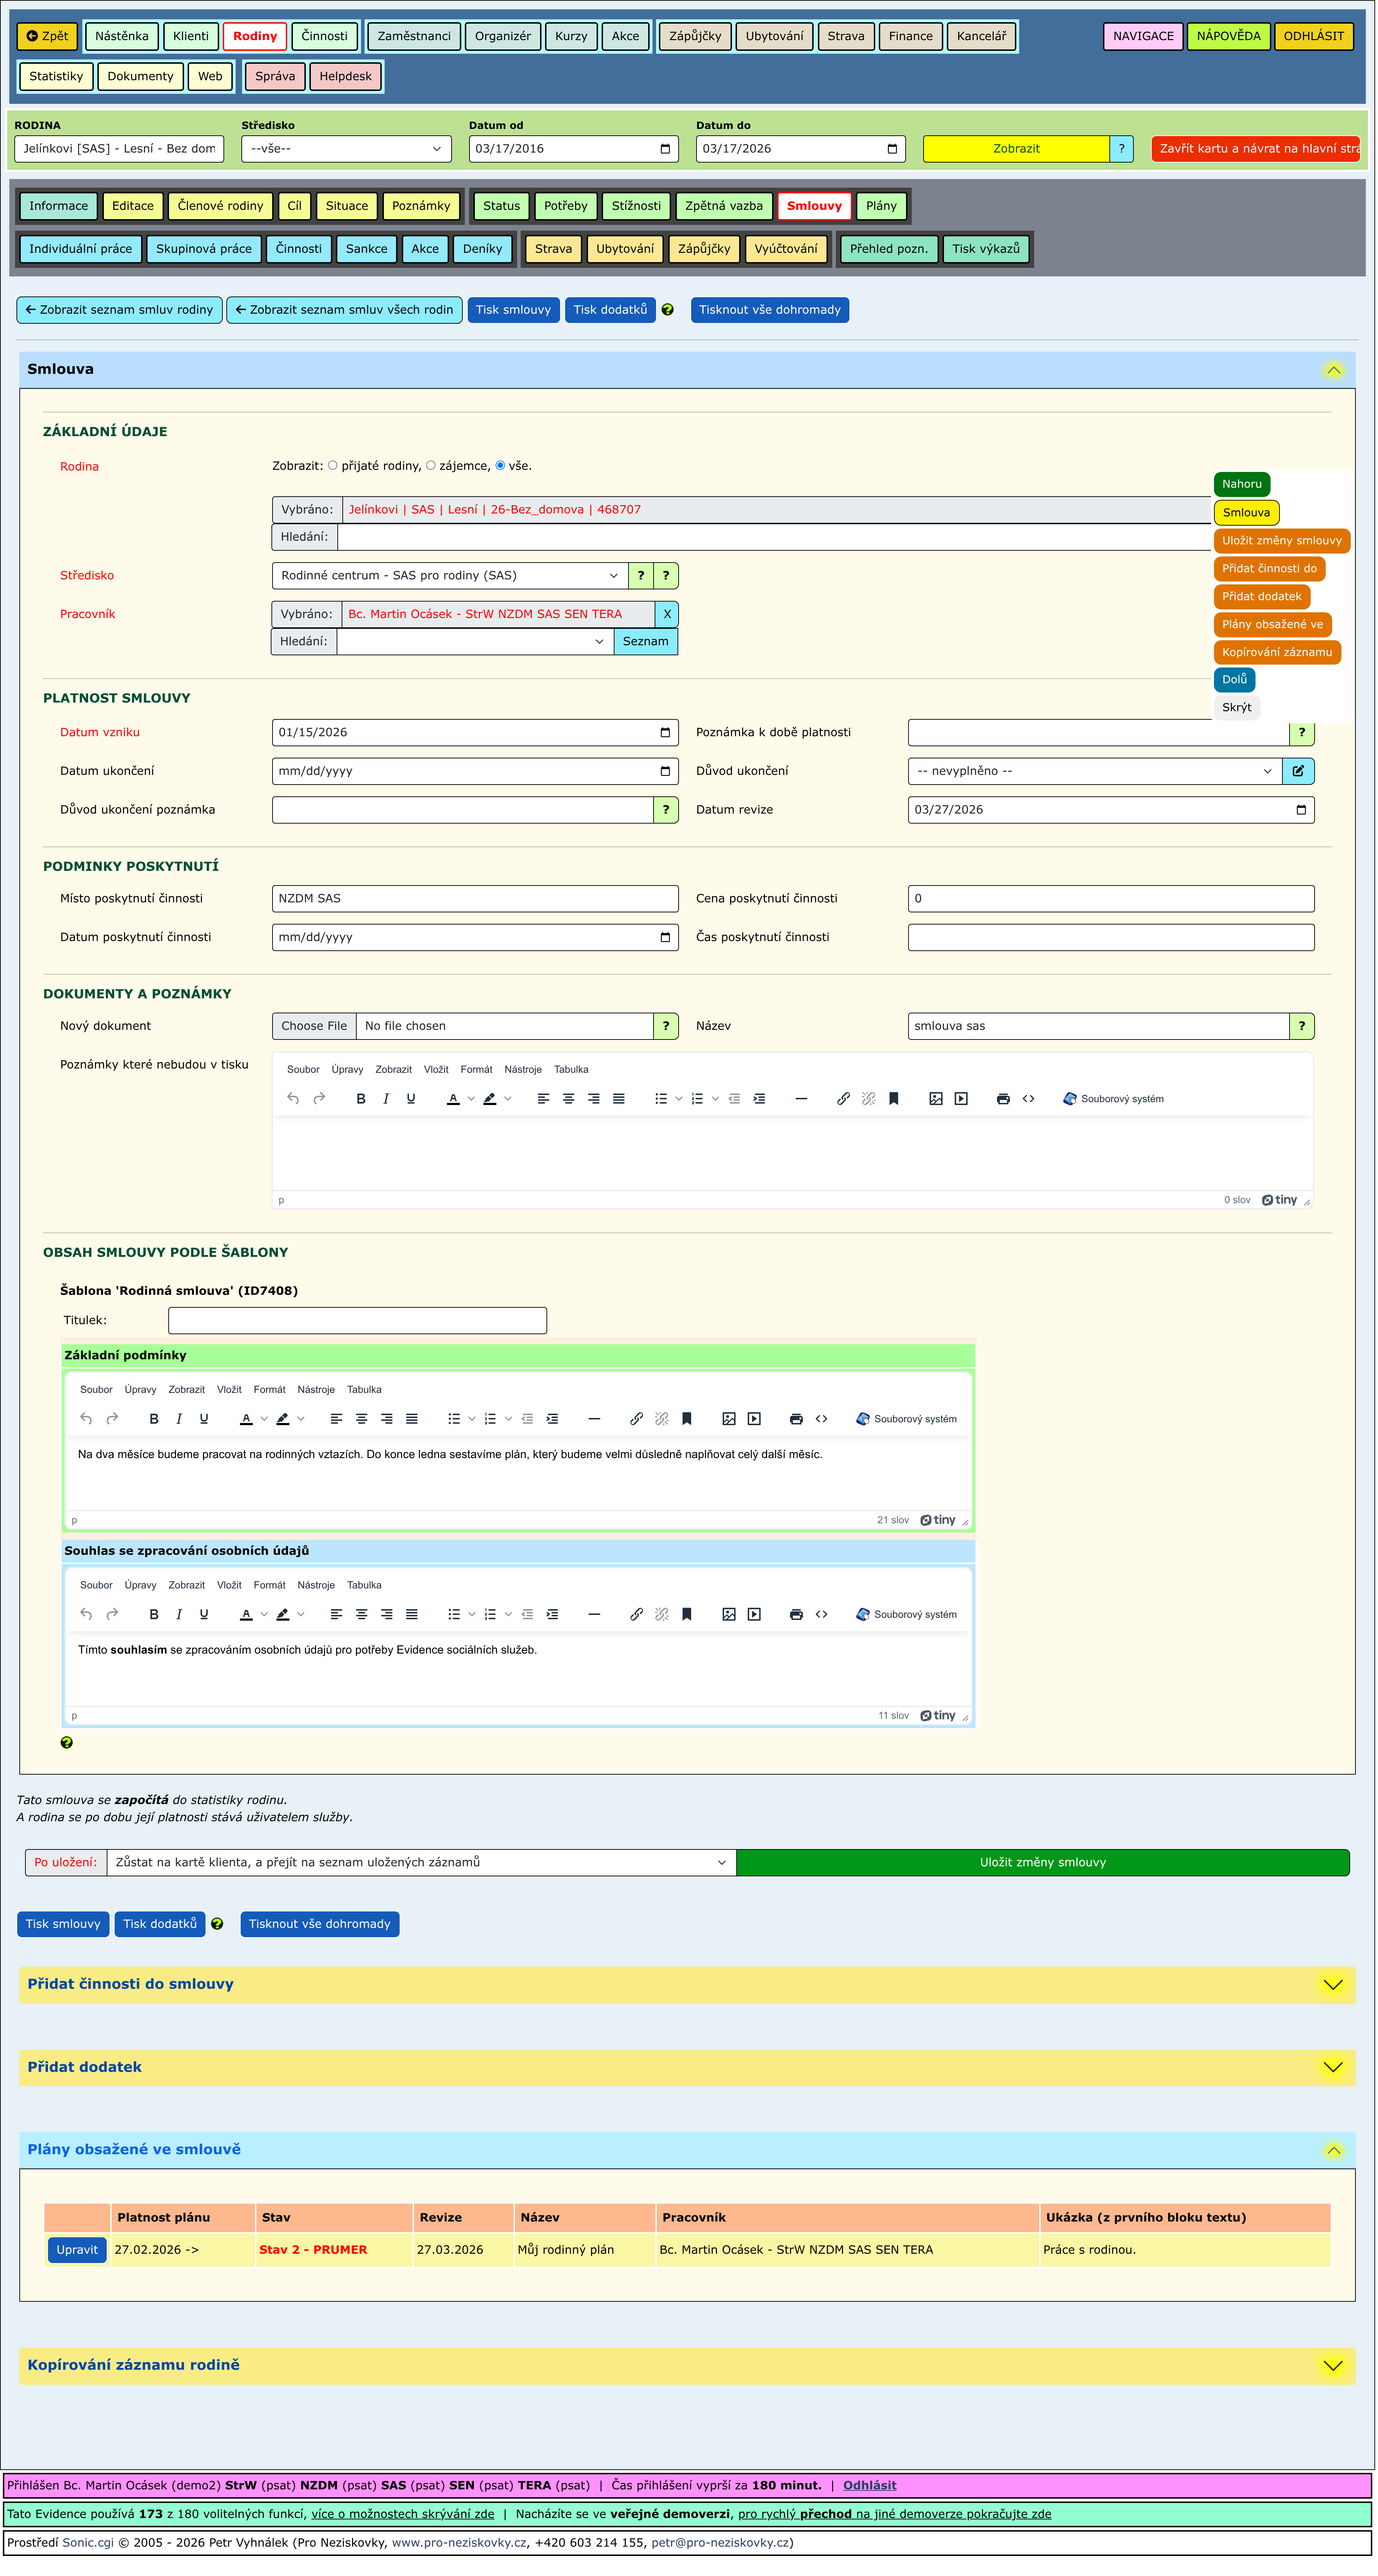Viewport: 1378px width, 2576px height.
Task: Select 'zájemce' radio option
Action: tap(431, 466)
